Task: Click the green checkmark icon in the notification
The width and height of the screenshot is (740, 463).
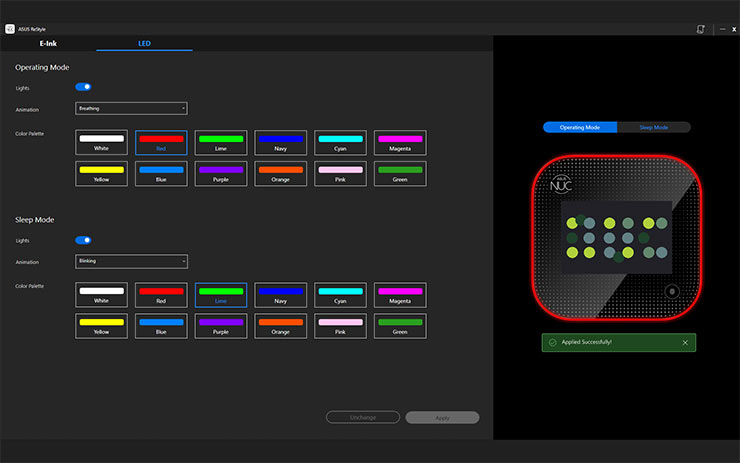Action: [552, 342]
